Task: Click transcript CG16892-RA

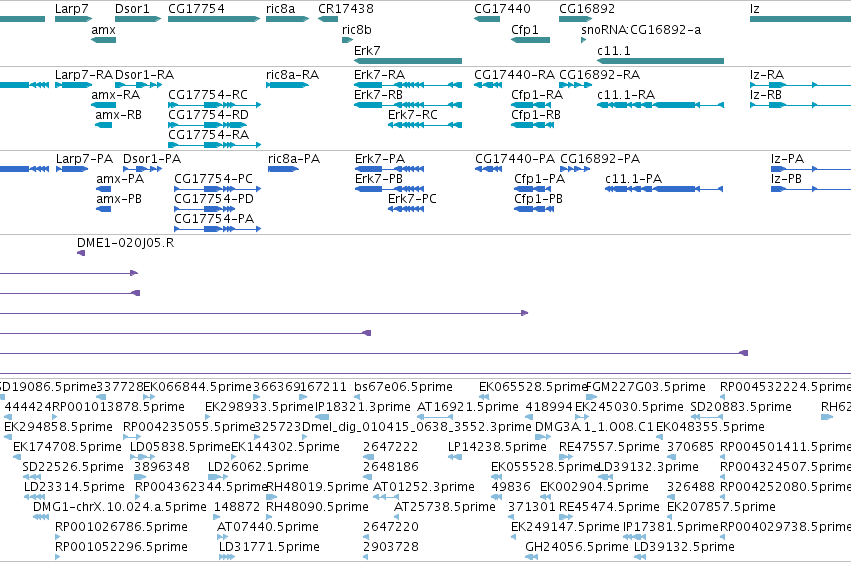Action: (x=575, y=85)
